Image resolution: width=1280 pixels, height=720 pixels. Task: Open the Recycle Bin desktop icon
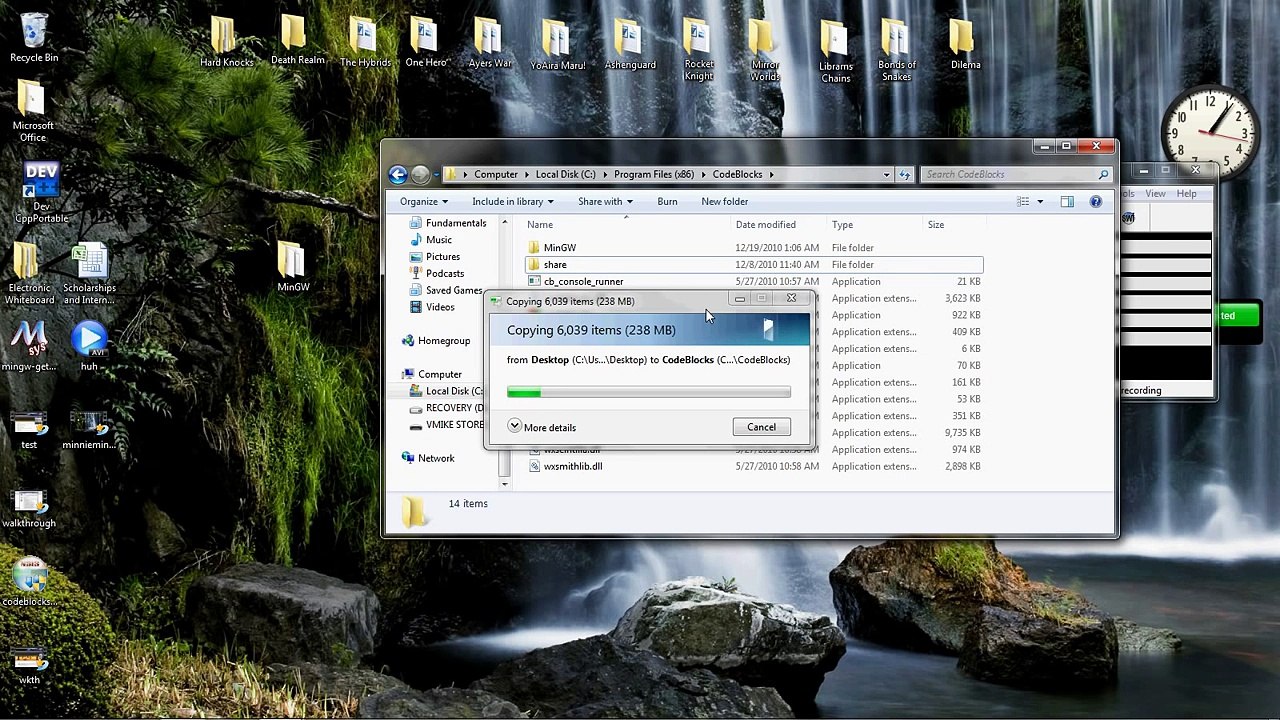click(33, 38)
